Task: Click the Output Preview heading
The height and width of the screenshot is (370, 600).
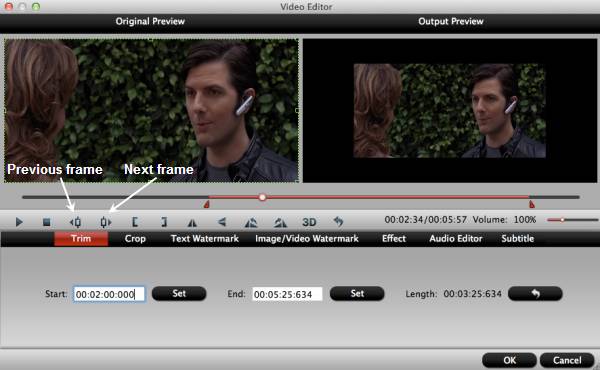Action: tap(451, 21)
